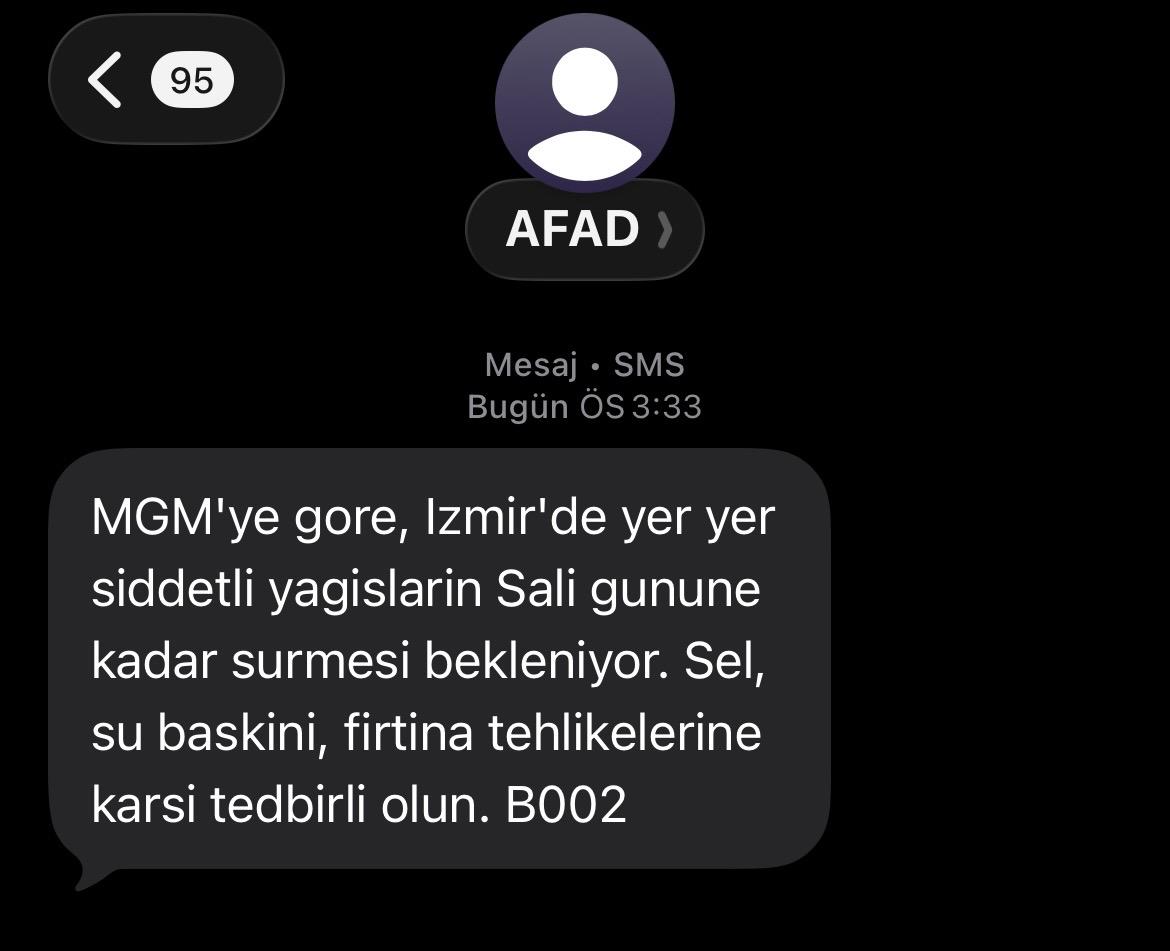The width and height of the screenshot is (1170, 951).
Task: Click the word "tehlikelerine" in the message
Action: (625, 732)
